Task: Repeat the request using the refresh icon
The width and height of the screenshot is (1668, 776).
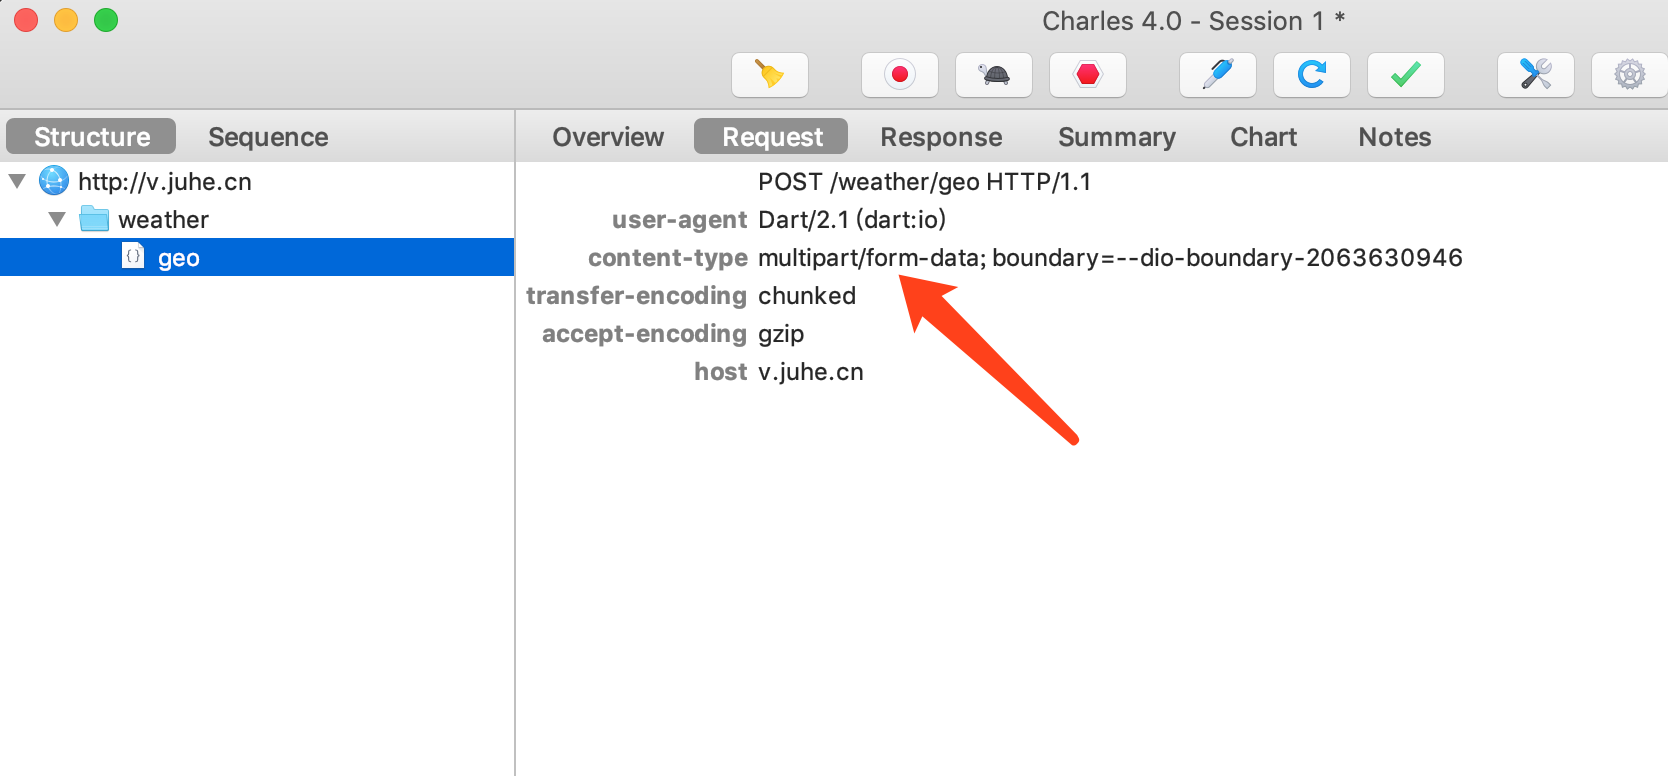Action: (1312, 75)
